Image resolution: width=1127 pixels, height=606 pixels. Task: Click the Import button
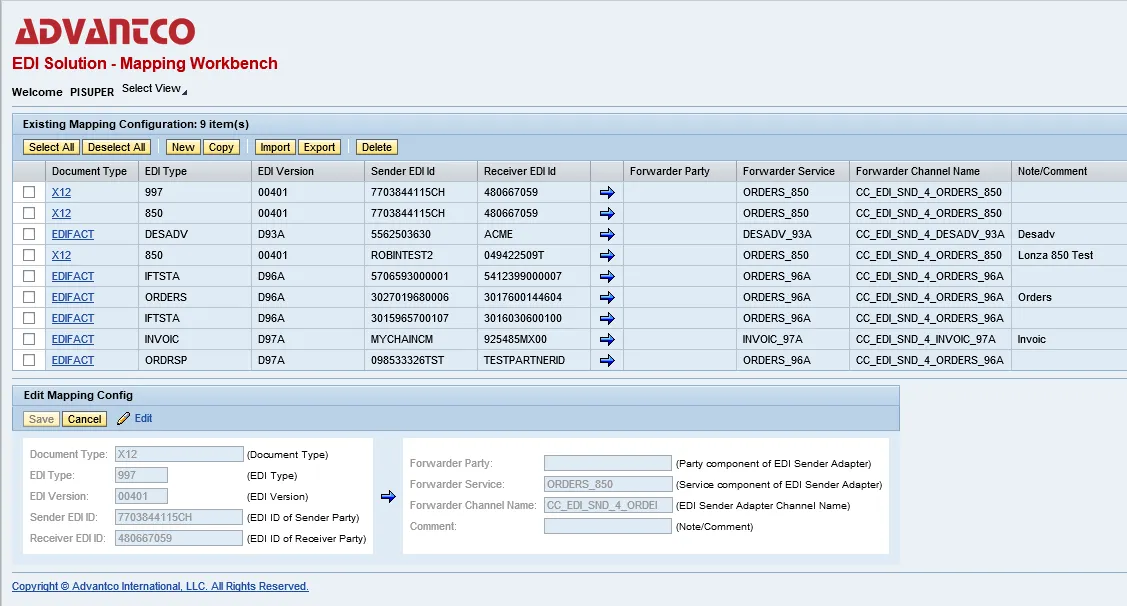click(274, 147)
